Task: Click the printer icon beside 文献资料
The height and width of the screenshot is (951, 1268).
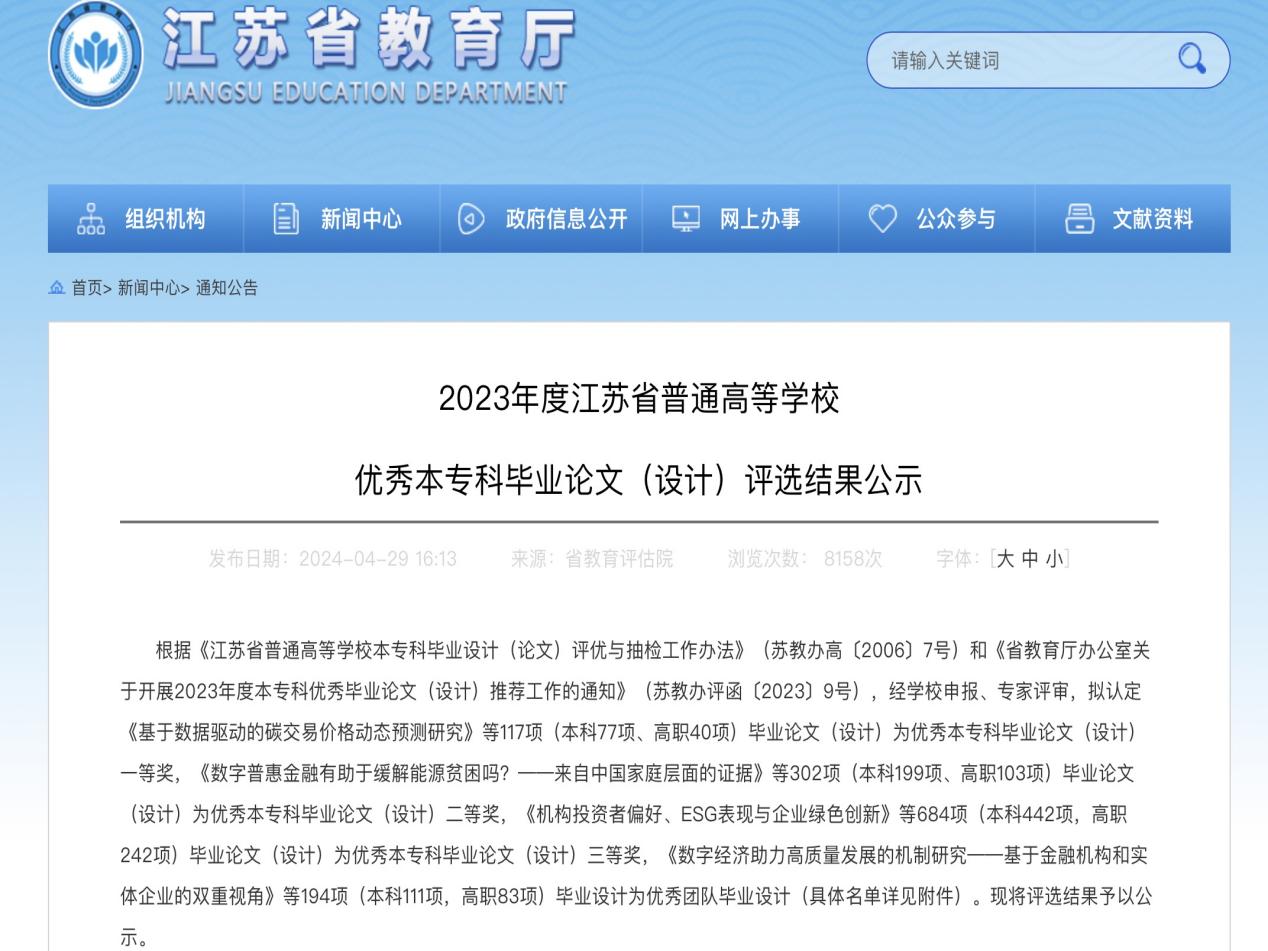Action: point(1079,219)
